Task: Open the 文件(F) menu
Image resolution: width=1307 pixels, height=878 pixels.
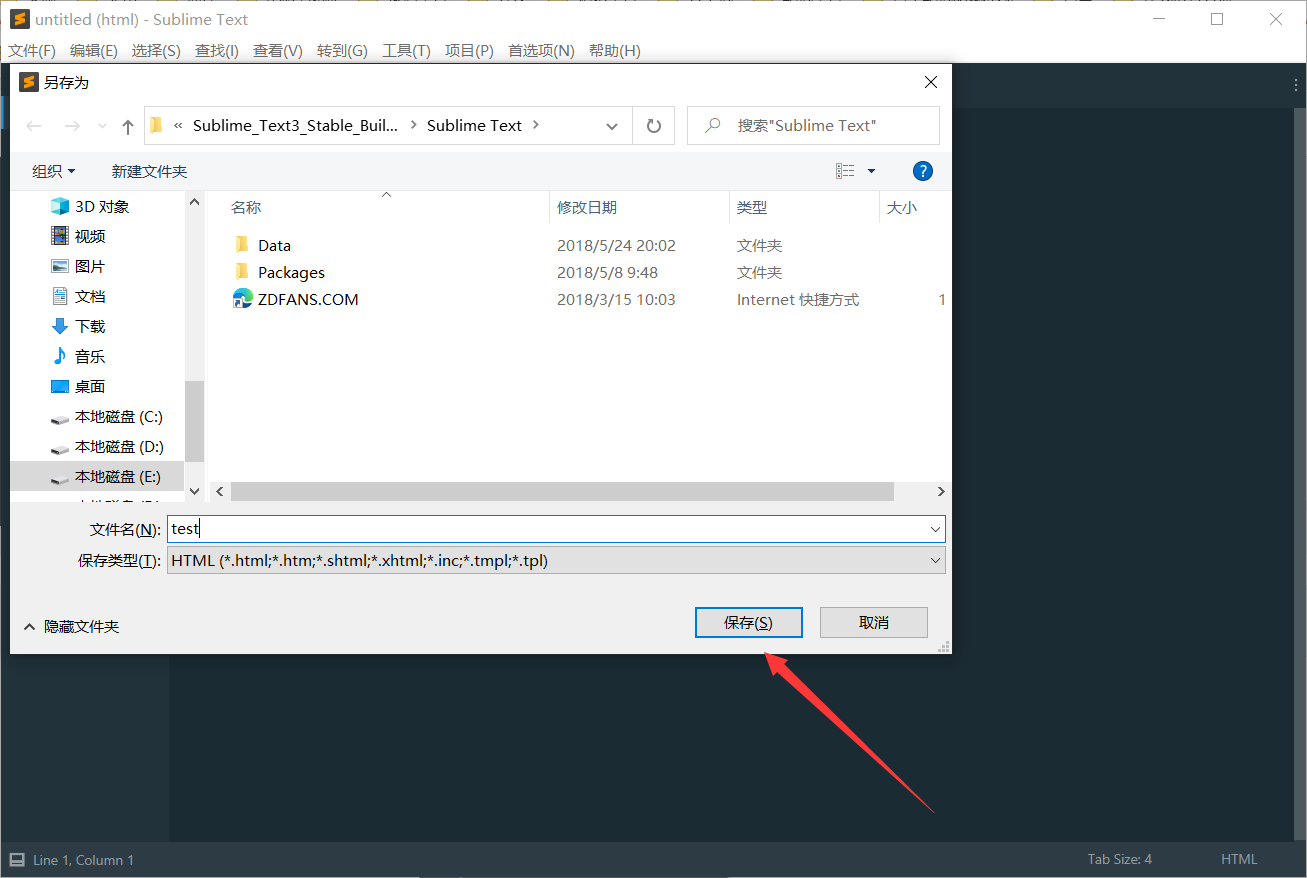Action: [31, 50]
